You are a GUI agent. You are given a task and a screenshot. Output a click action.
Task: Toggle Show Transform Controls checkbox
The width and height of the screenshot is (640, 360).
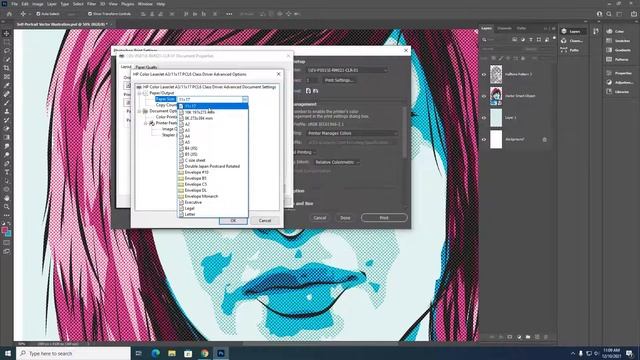click(x=90, y=14)
